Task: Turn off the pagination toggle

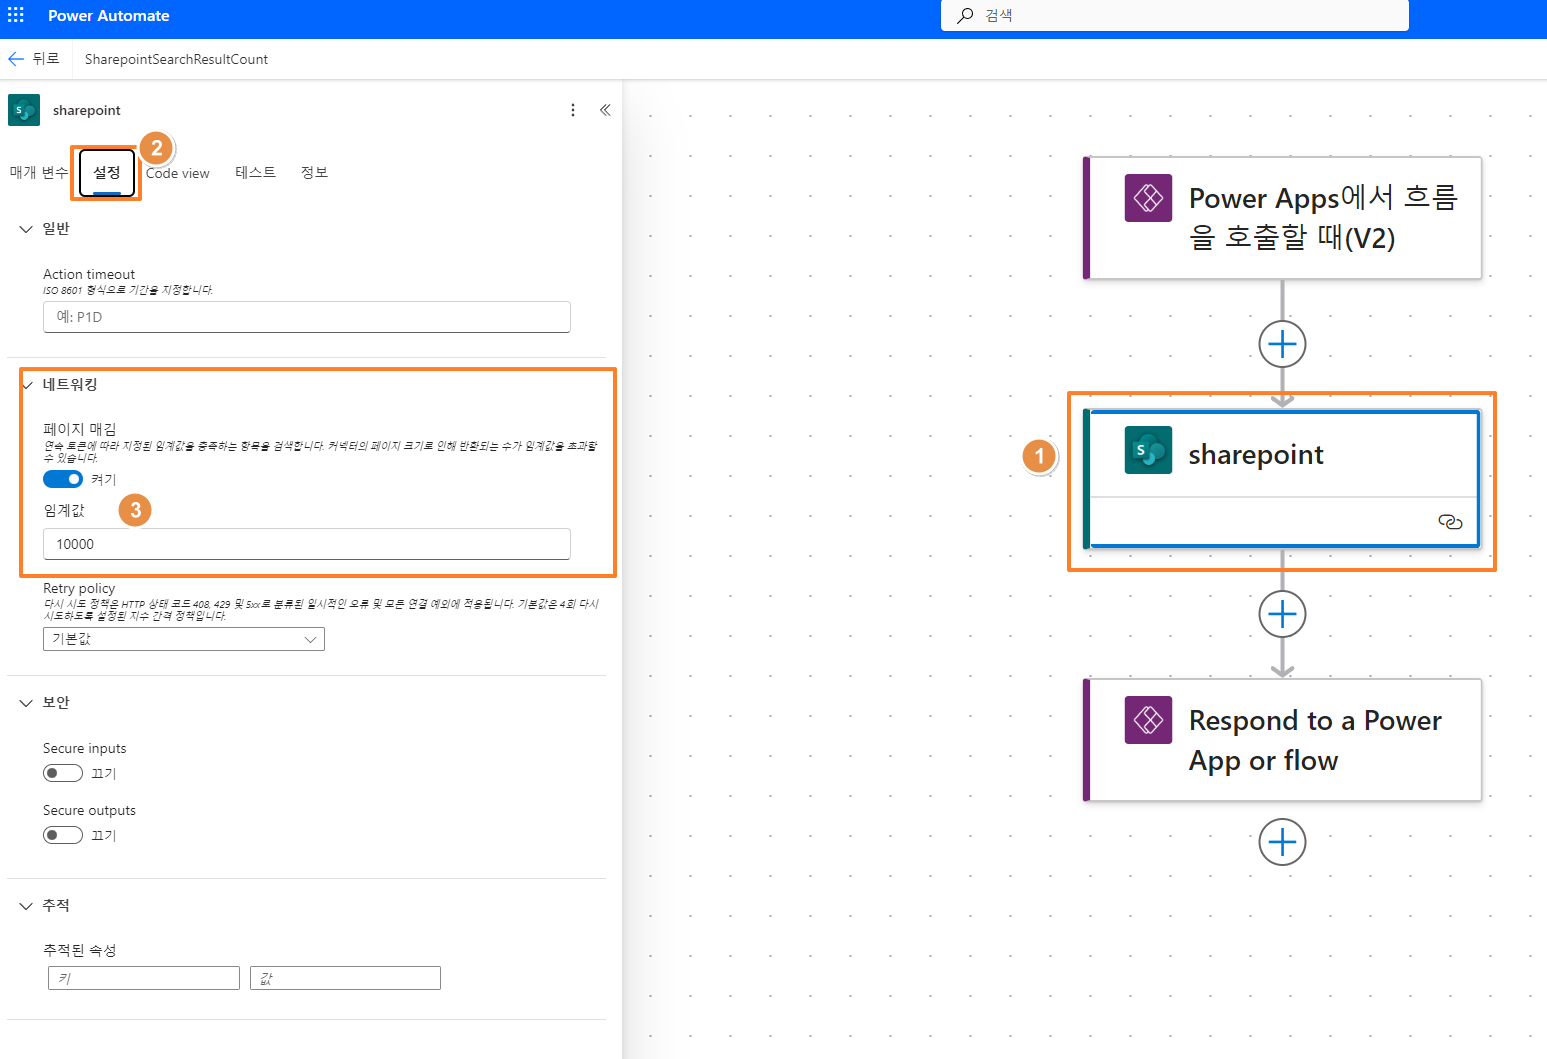Action: 63,479
